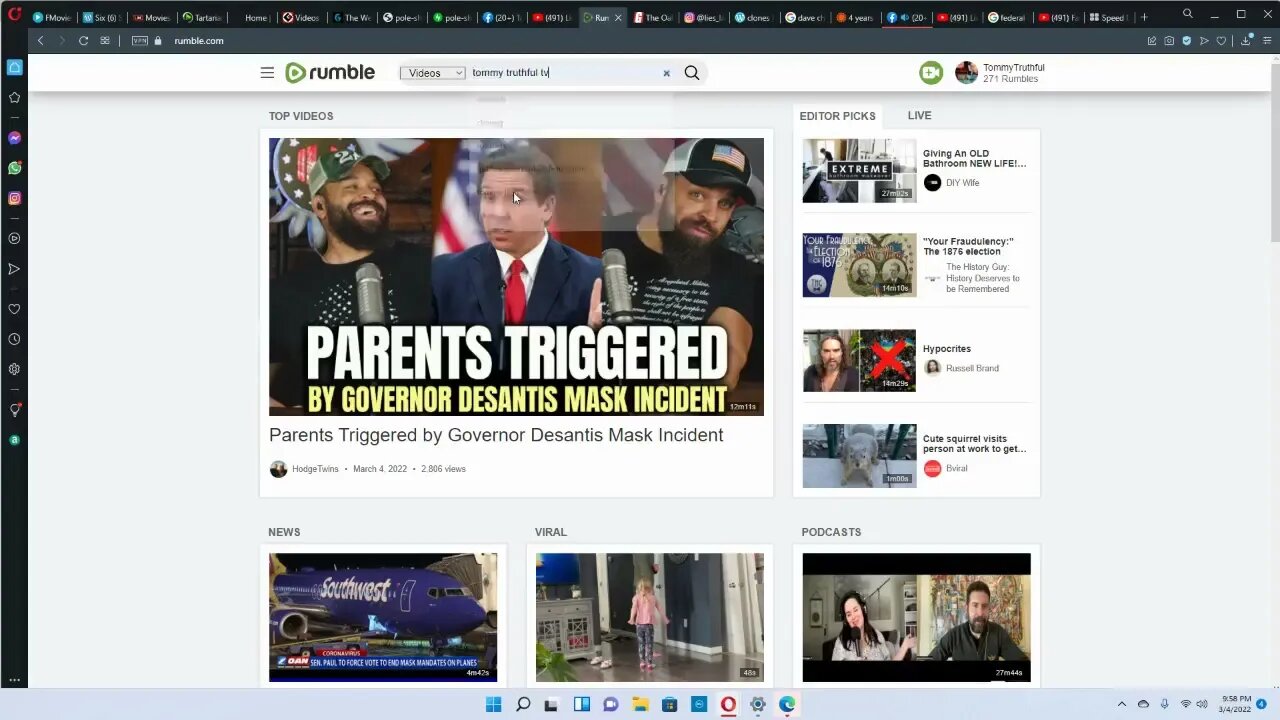This screenshot has width=1280, height=720.
Task: Open the DIY Wife channel link
Action: point(962,183)
